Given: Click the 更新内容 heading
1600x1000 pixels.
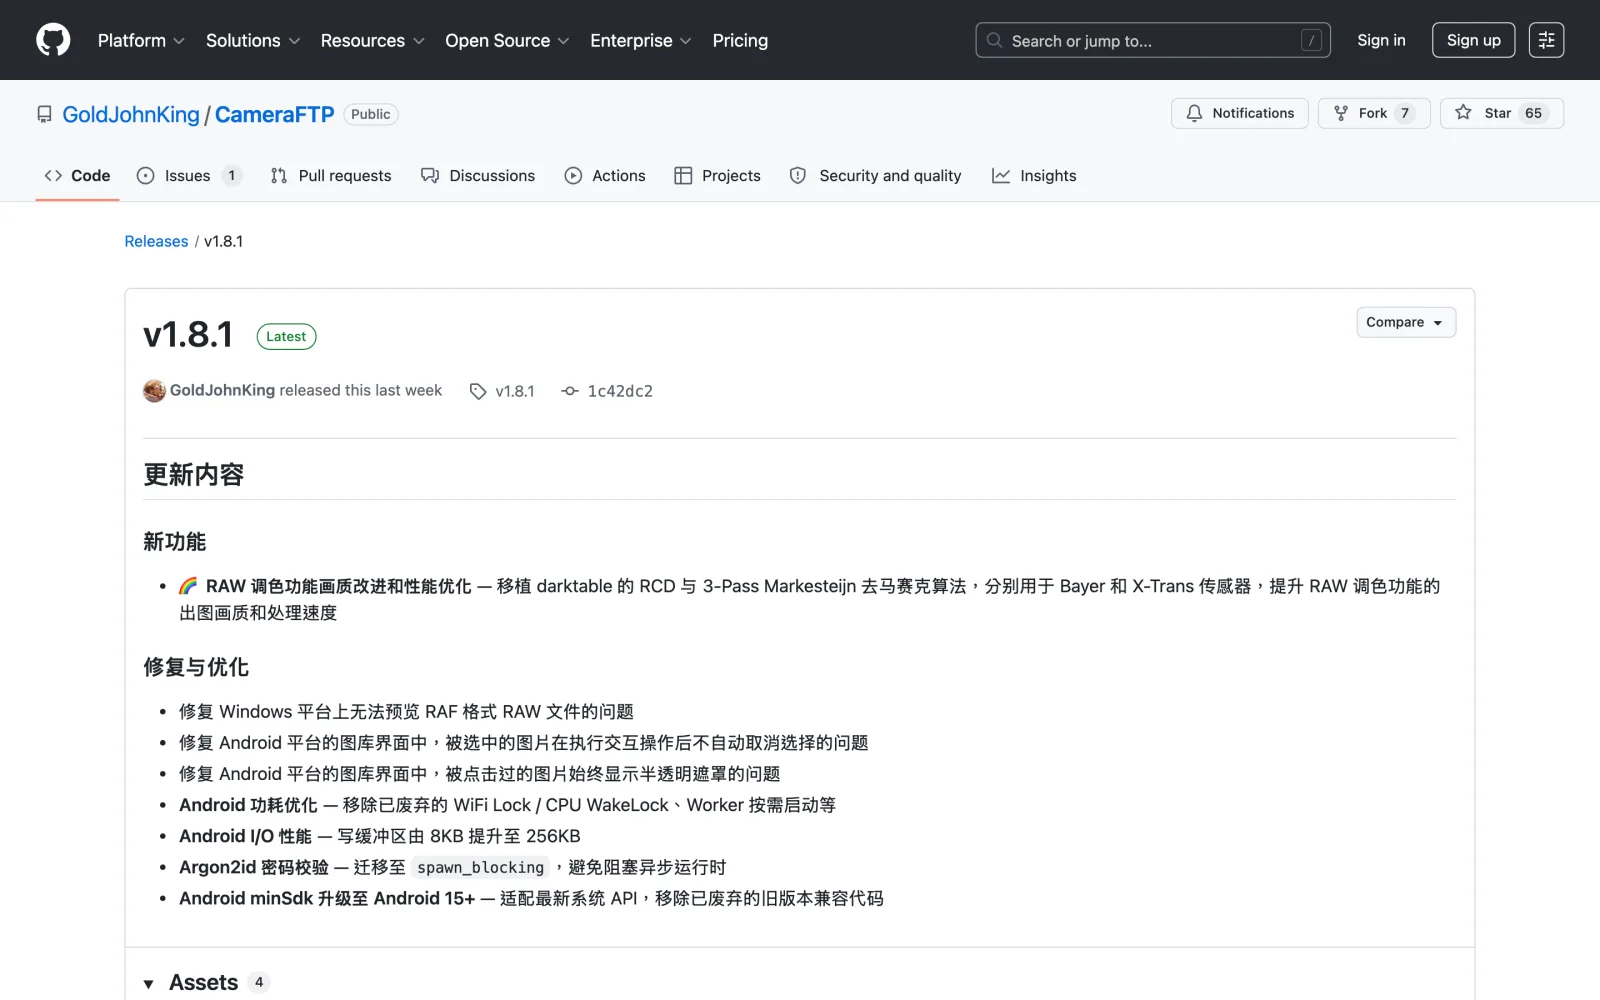Looking at the screenshot, I should point(194,474).
